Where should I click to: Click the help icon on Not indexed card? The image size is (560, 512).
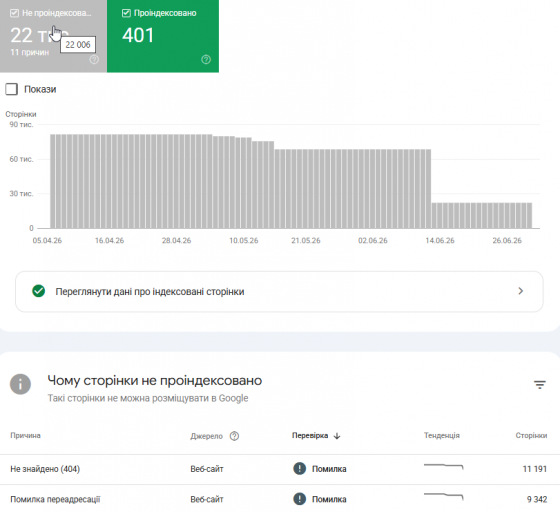[94, 59]
